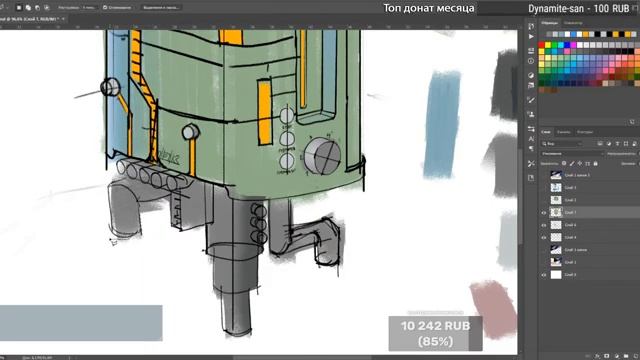Switch to the Каналы channels tab
Image resolution: width=640 pixels, height=360 pixels.
point(564,132)
